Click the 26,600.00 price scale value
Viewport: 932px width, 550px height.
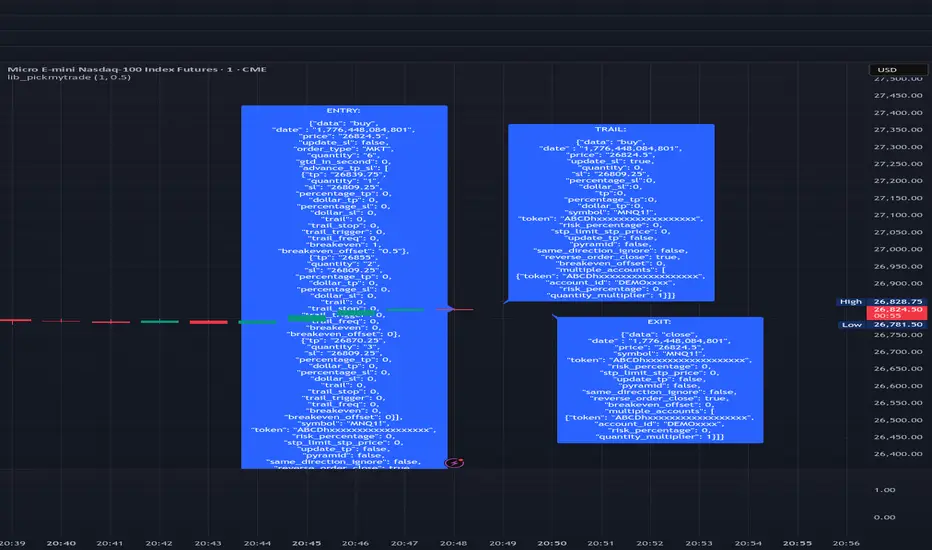898,385
